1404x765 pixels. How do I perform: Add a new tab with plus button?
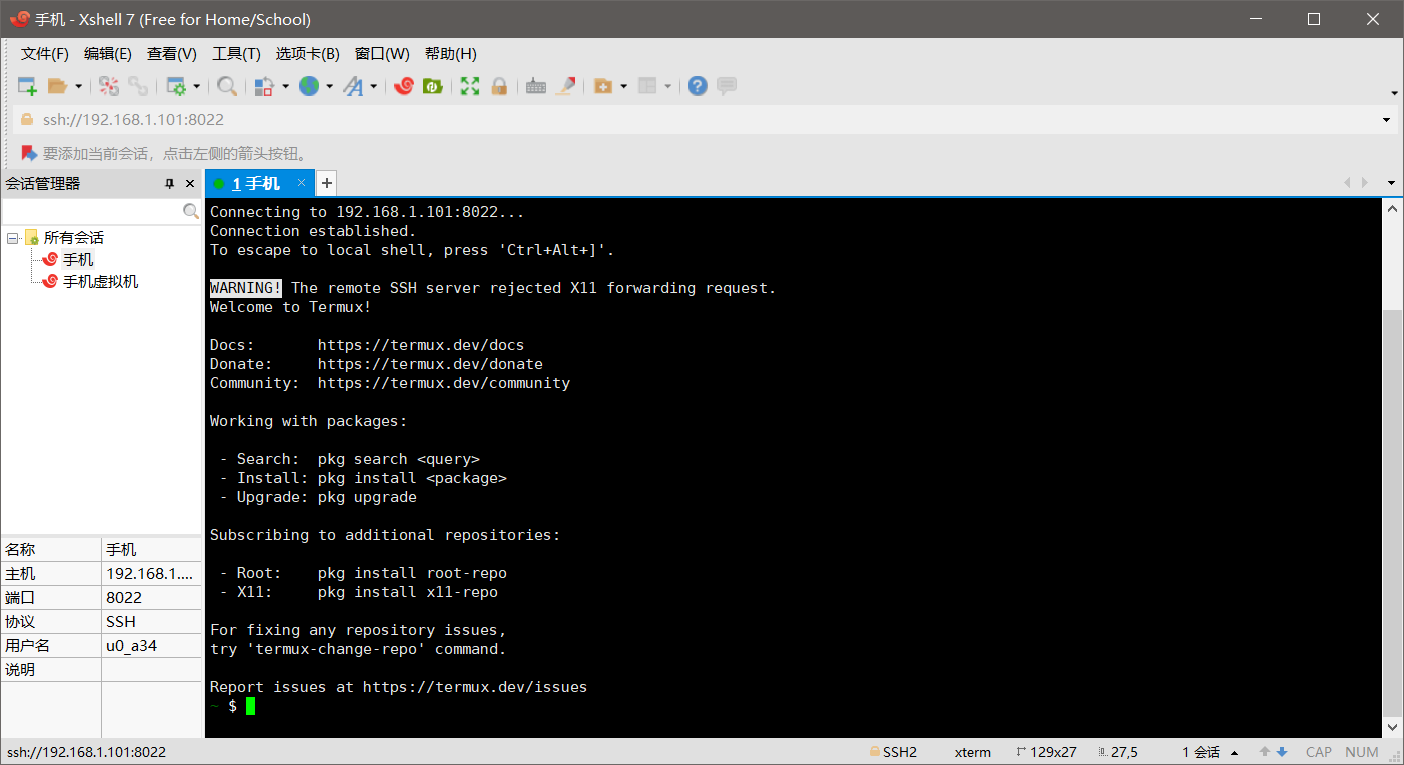327,183
